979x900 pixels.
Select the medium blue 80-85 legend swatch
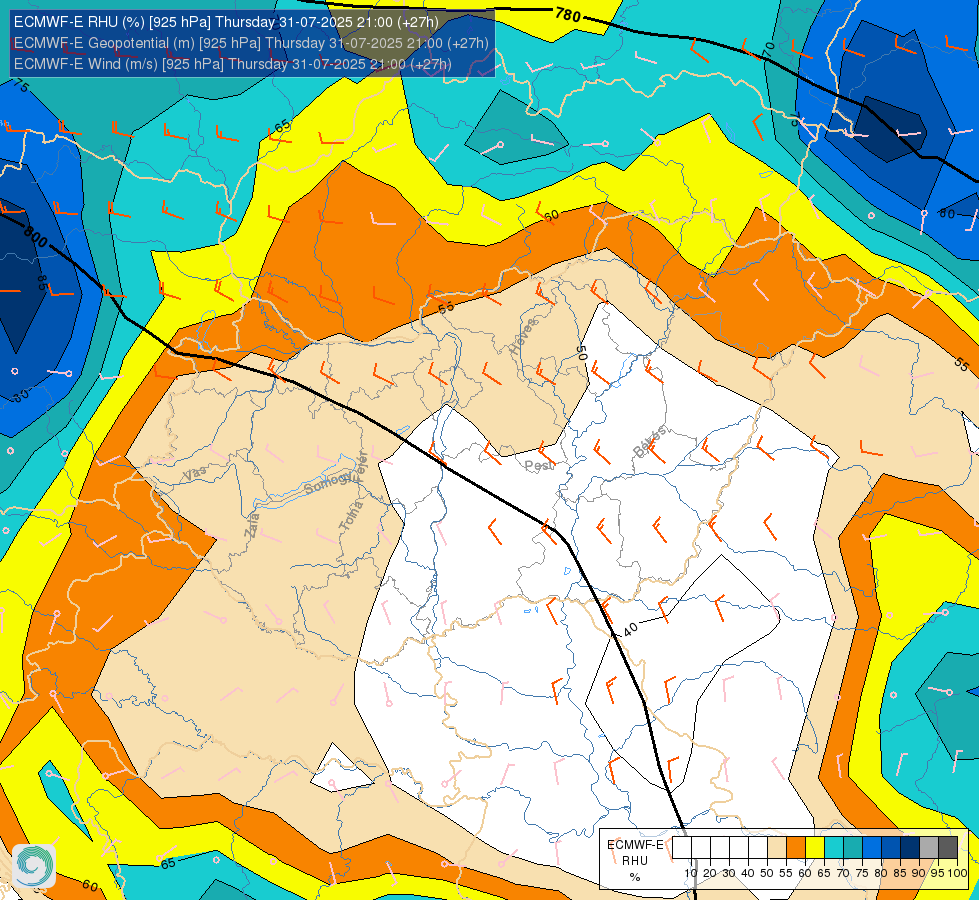891,848
